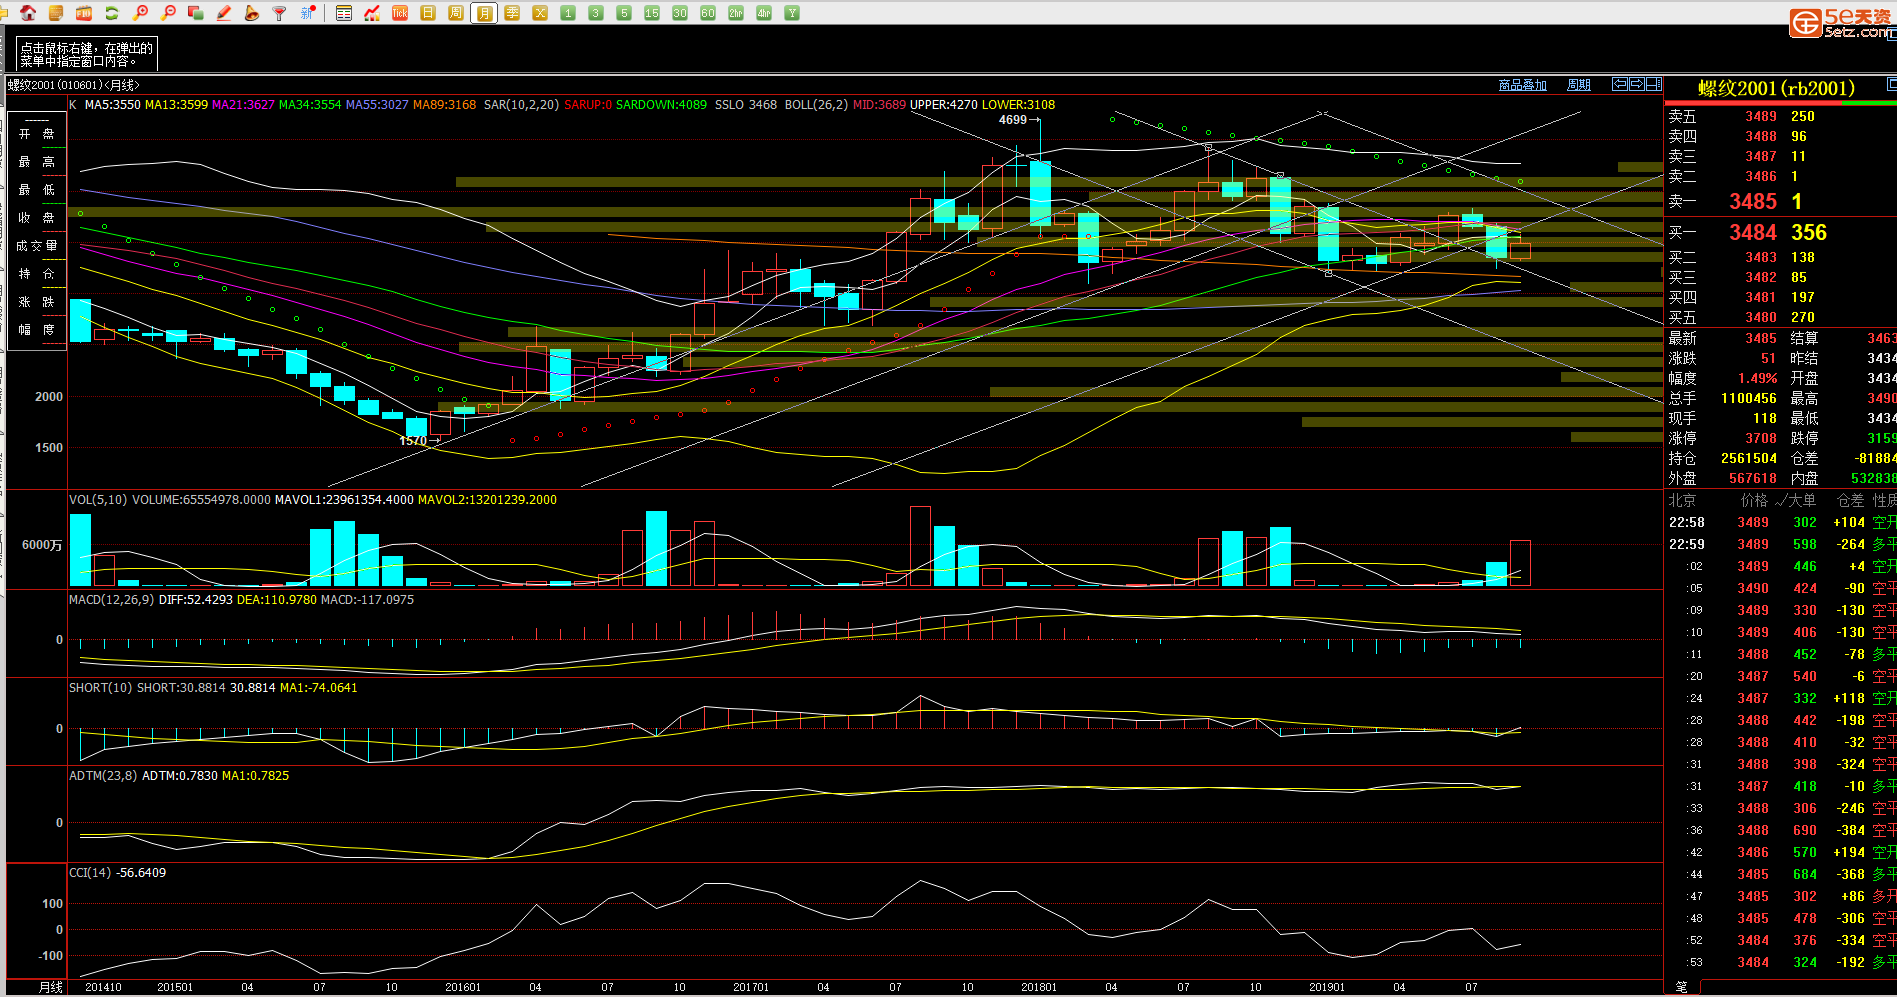Screen dimensions: 1897x997
Task: Click the 卖一 3485 ask price
Action: coord(1753,202)
